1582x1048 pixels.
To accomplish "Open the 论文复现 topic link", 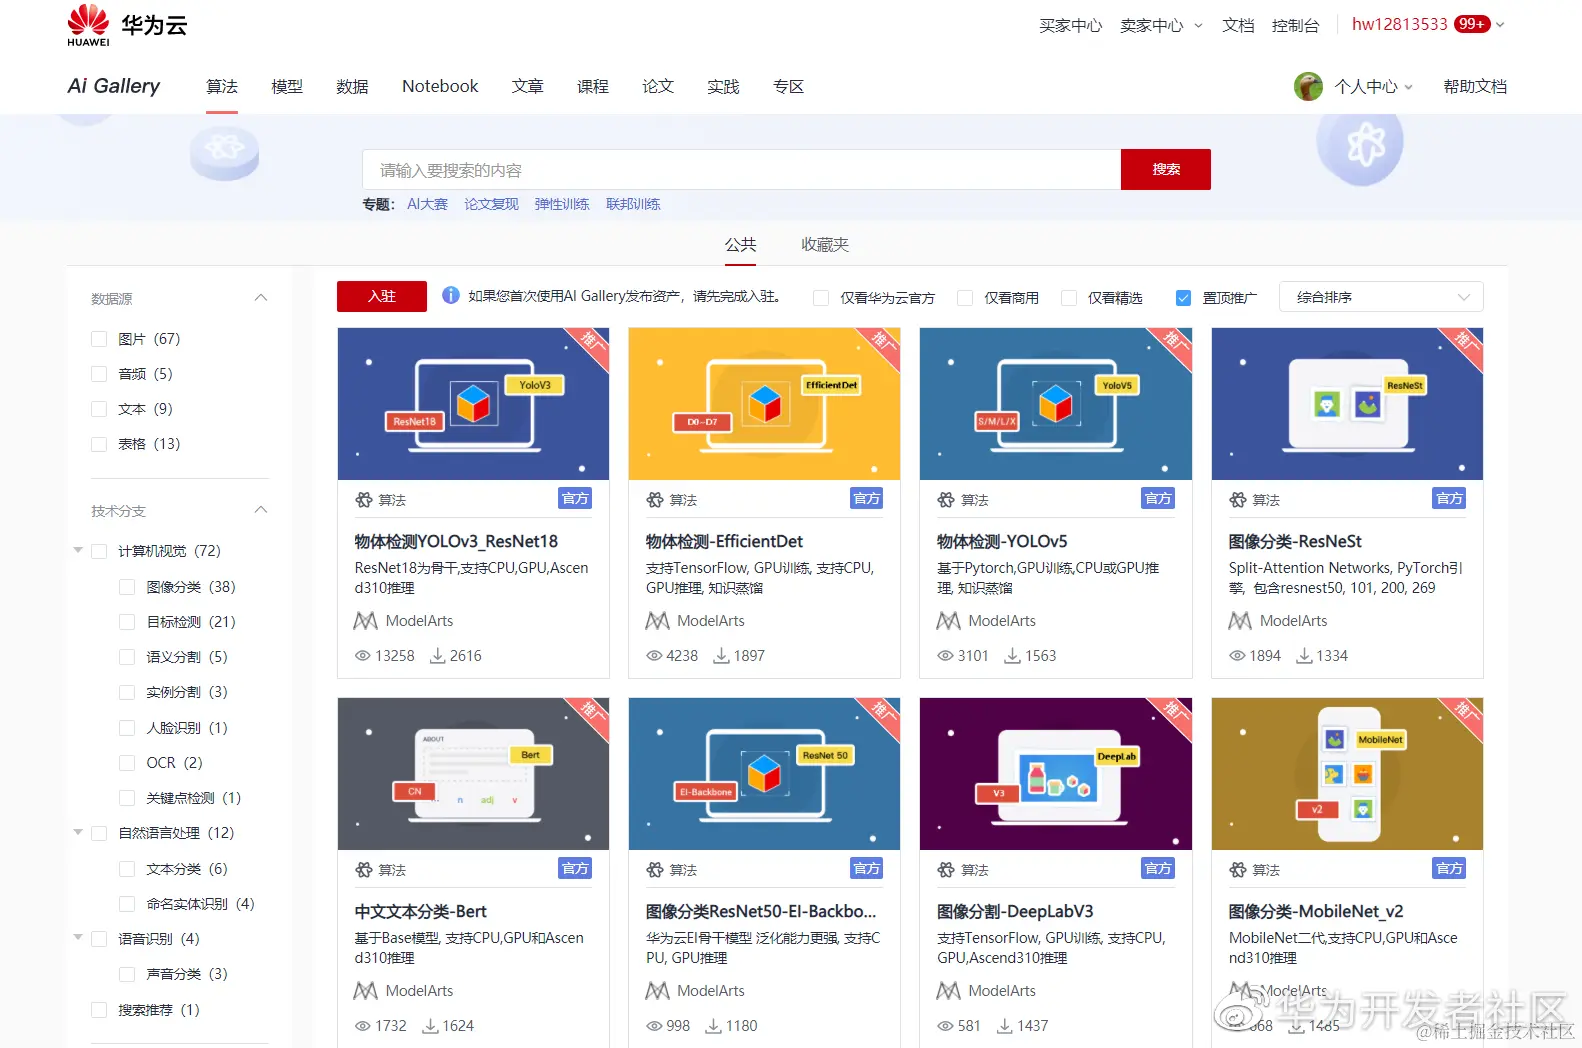I will tap(491, 204).
